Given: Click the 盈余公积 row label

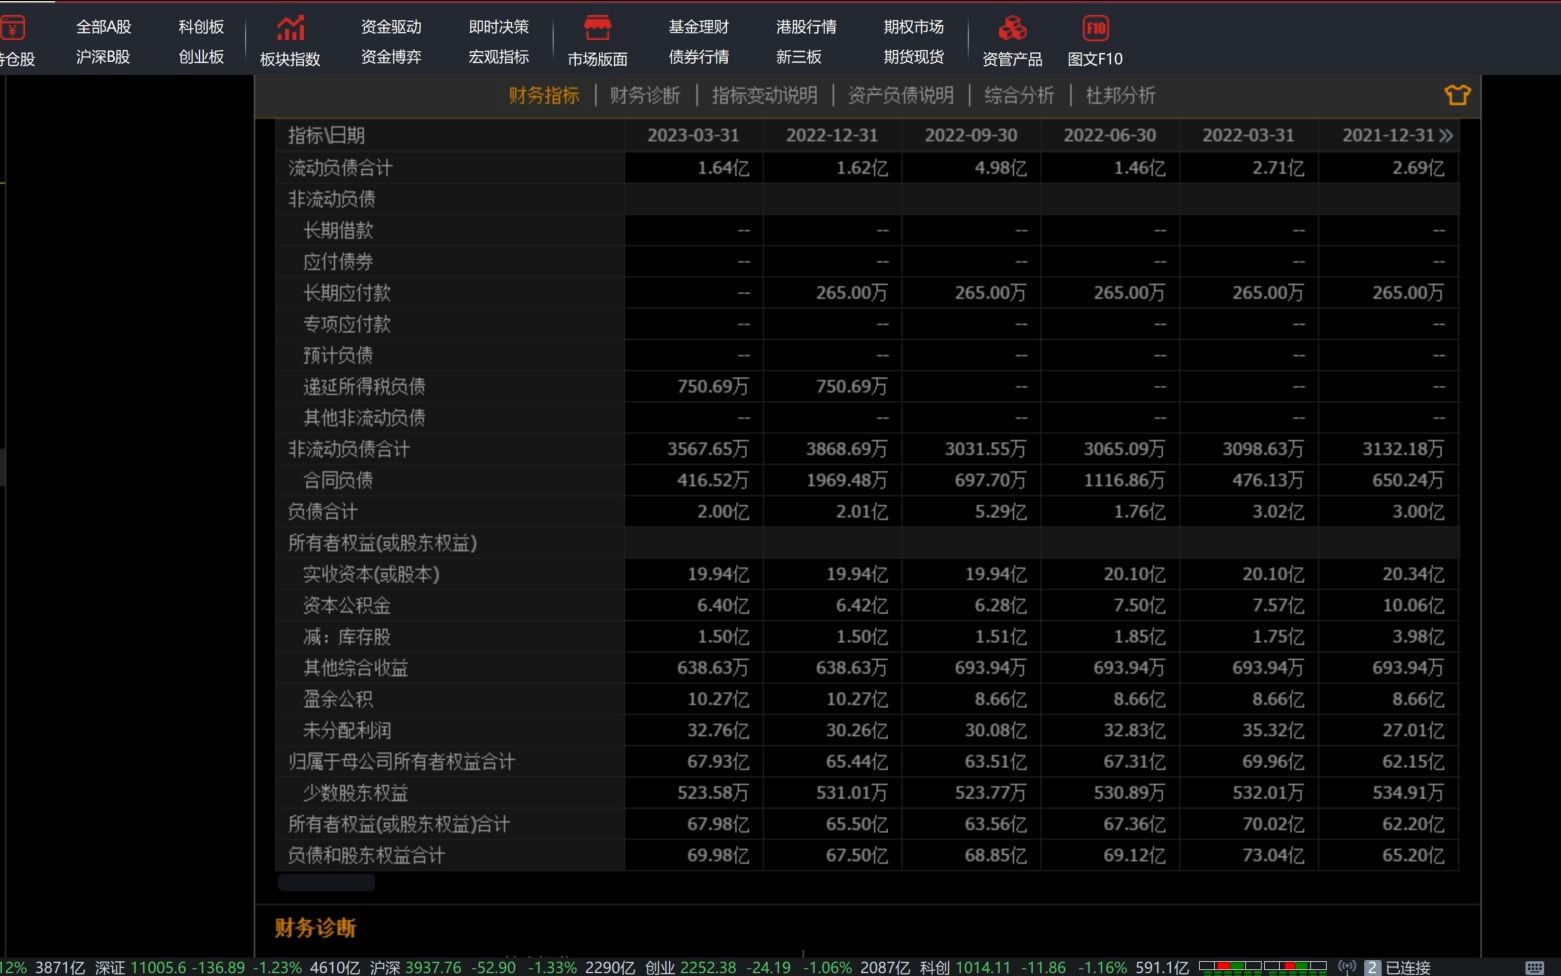Looking at the screenshot, I should (338, 699).
